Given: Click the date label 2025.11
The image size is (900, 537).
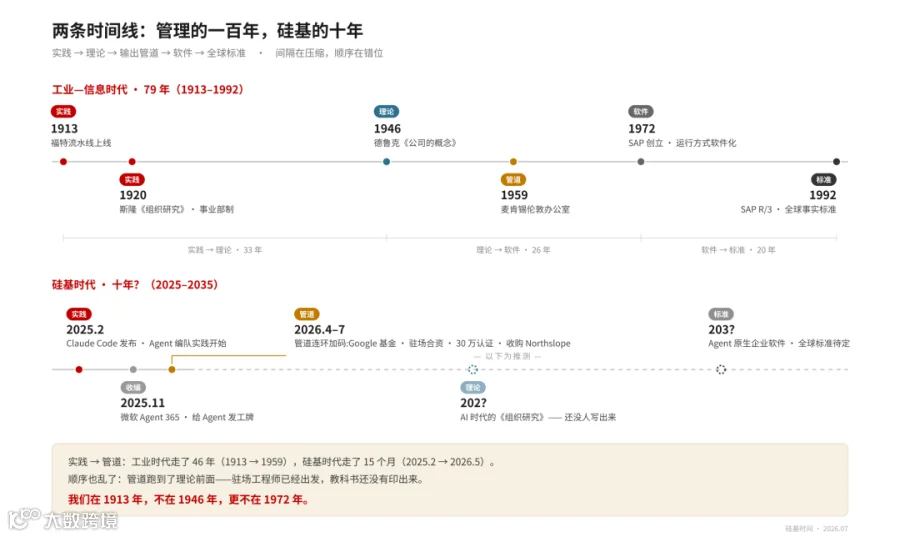Looking at the screenshot, I should click(x=142, y=403).
